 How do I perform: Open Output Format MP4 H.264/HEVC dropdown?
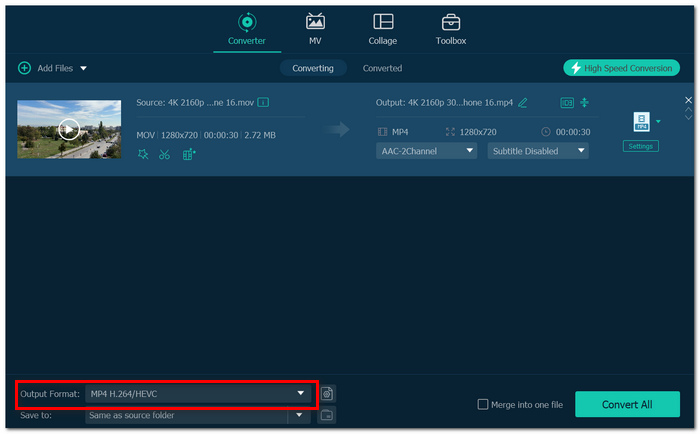(x=198, y=394)
